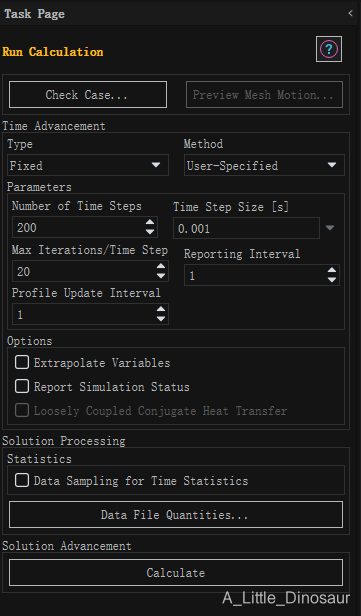Click the Time Step Size input field

point(246,228)
